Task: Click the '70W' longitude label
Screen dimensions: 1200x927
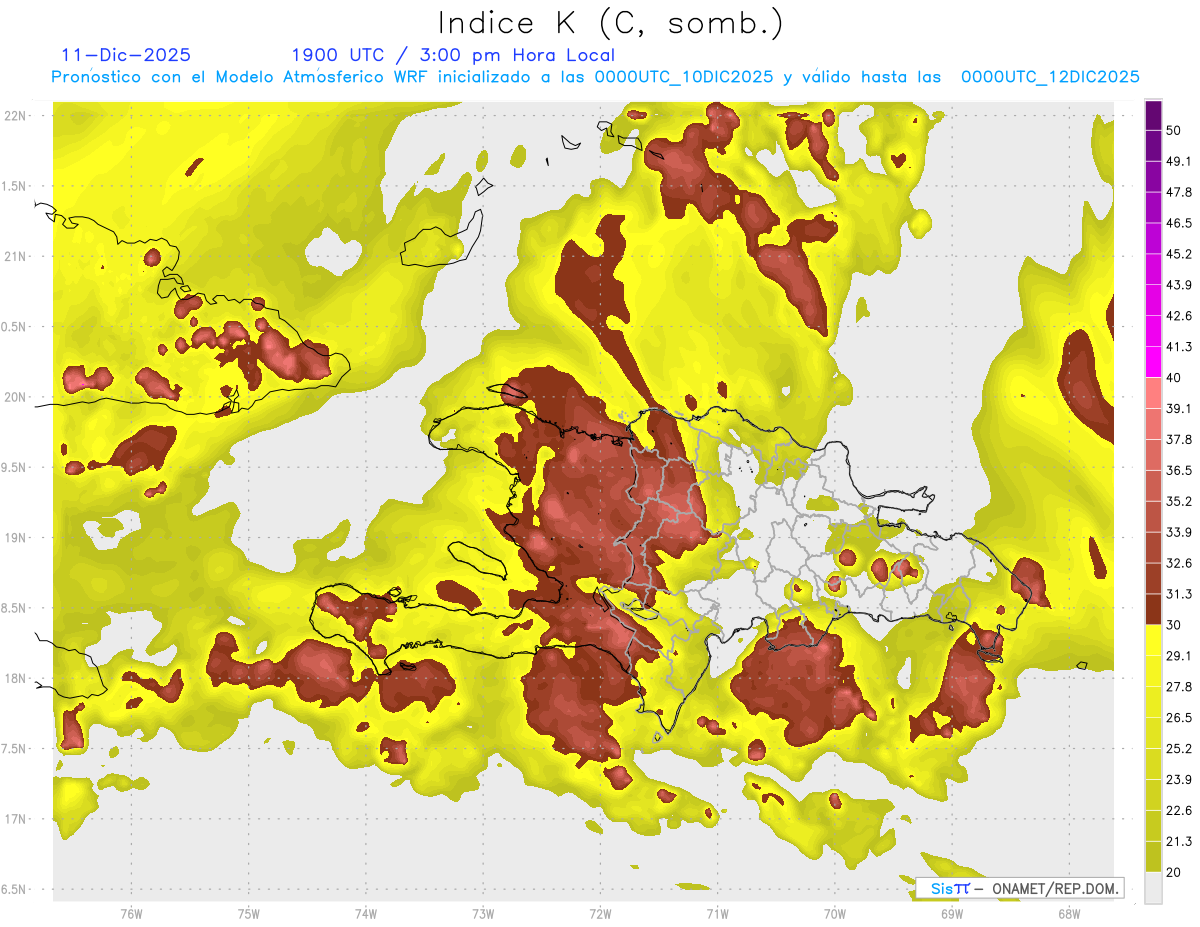Action: coord(835,914)
